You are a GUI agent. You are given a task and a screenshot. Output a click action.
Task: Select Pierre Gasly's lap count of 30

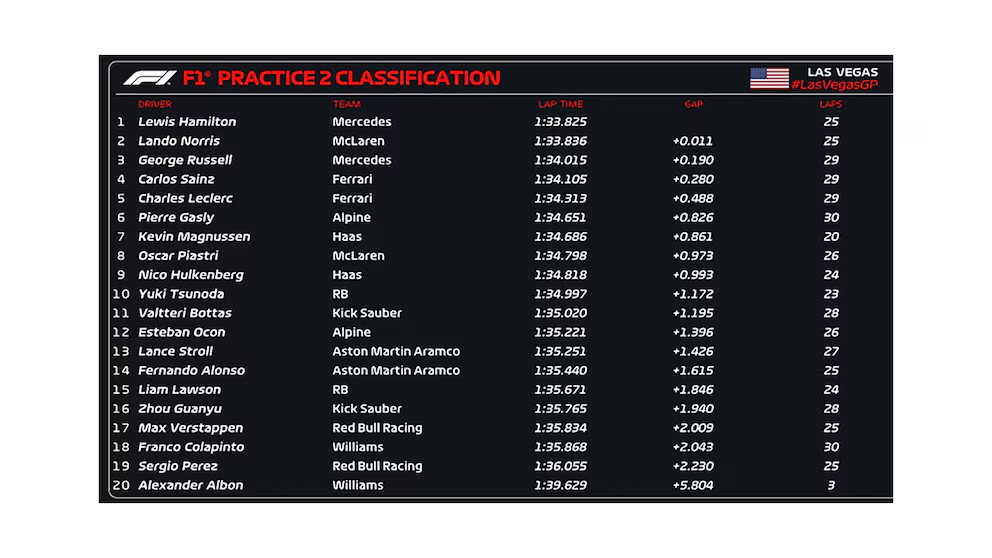pyautogui.click(x=831, y=218)
